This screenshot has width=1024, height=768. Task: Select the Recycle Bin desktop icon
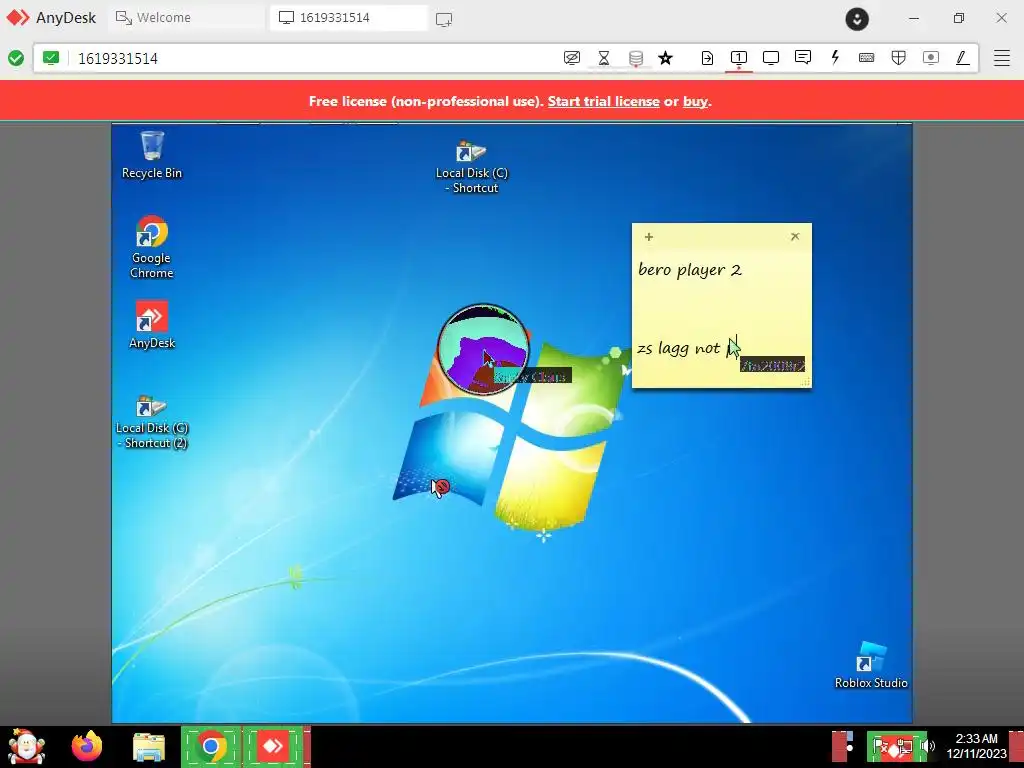(x=152, y=155)
